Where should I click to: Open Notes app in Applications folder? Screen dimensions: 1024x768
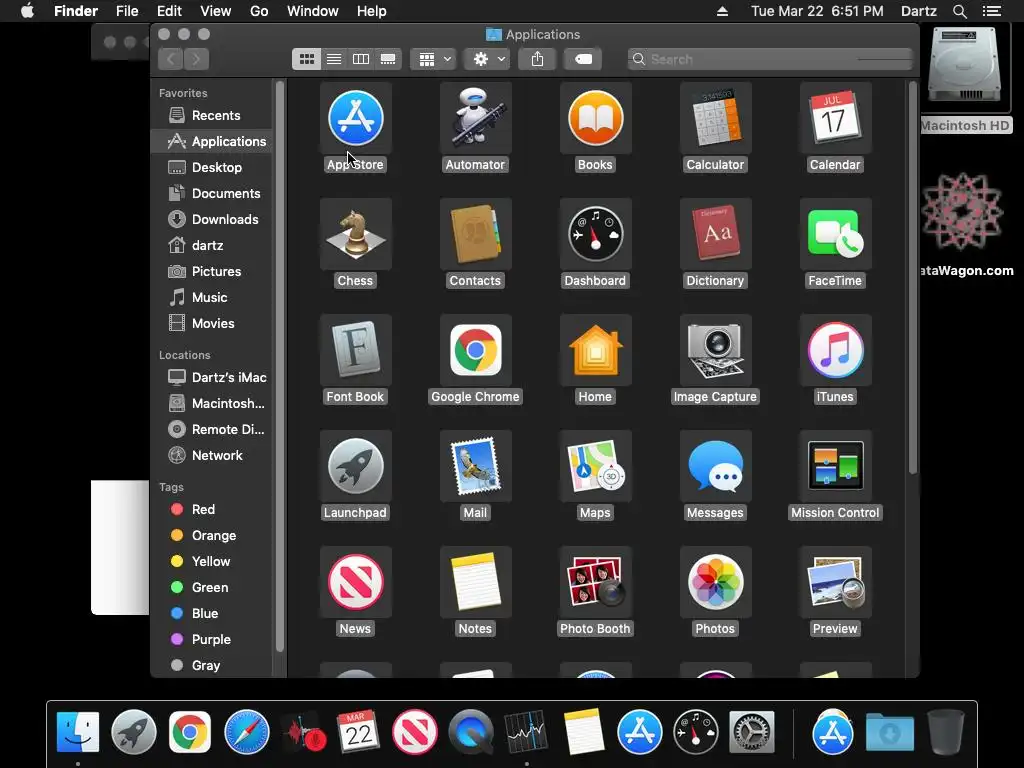click(475, 583)
